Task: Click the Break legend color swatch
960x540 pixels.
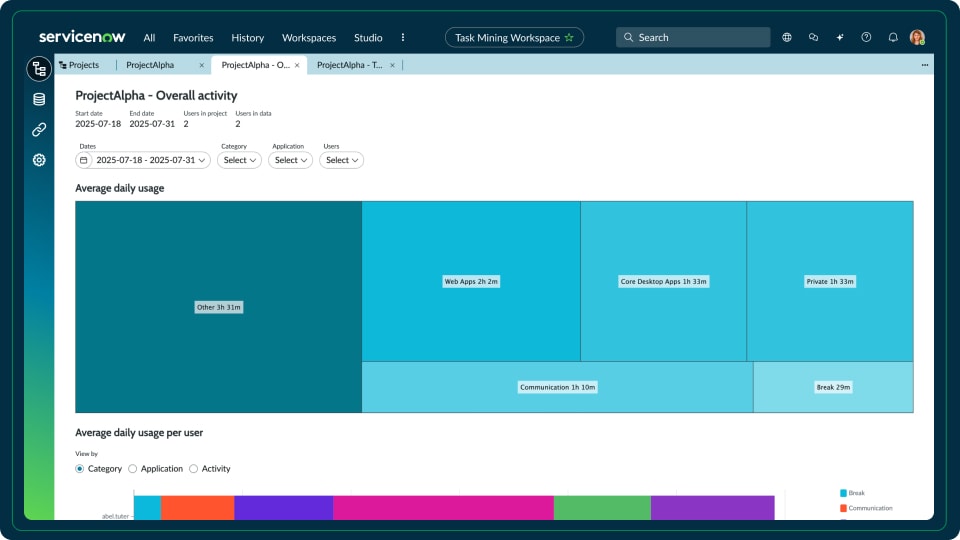Action: pos(844,493)
